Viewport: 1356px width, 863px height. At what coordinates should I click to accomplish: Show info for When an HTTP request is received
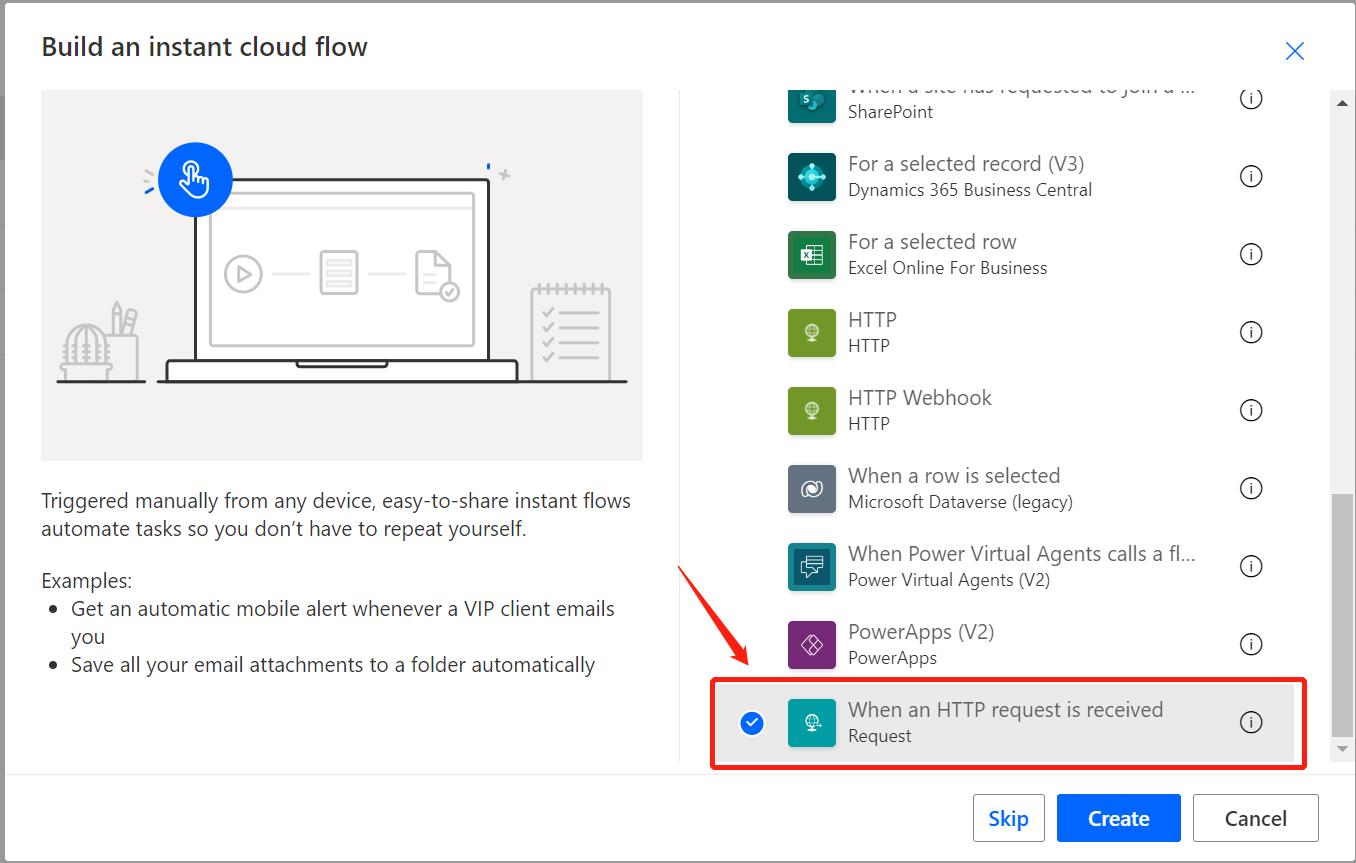(1251, 722)
